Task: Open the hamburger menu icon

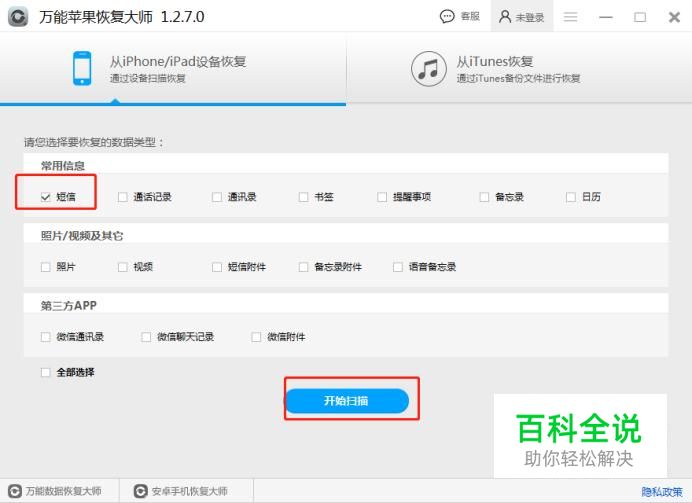Action: tap(570, 17)
